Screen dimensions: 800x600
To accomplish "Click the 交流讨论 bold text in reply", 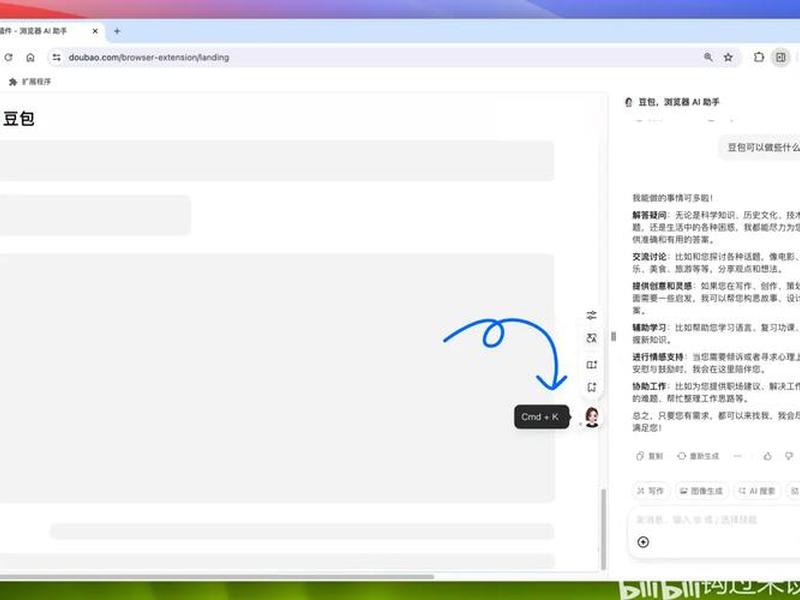I will 649,257.
